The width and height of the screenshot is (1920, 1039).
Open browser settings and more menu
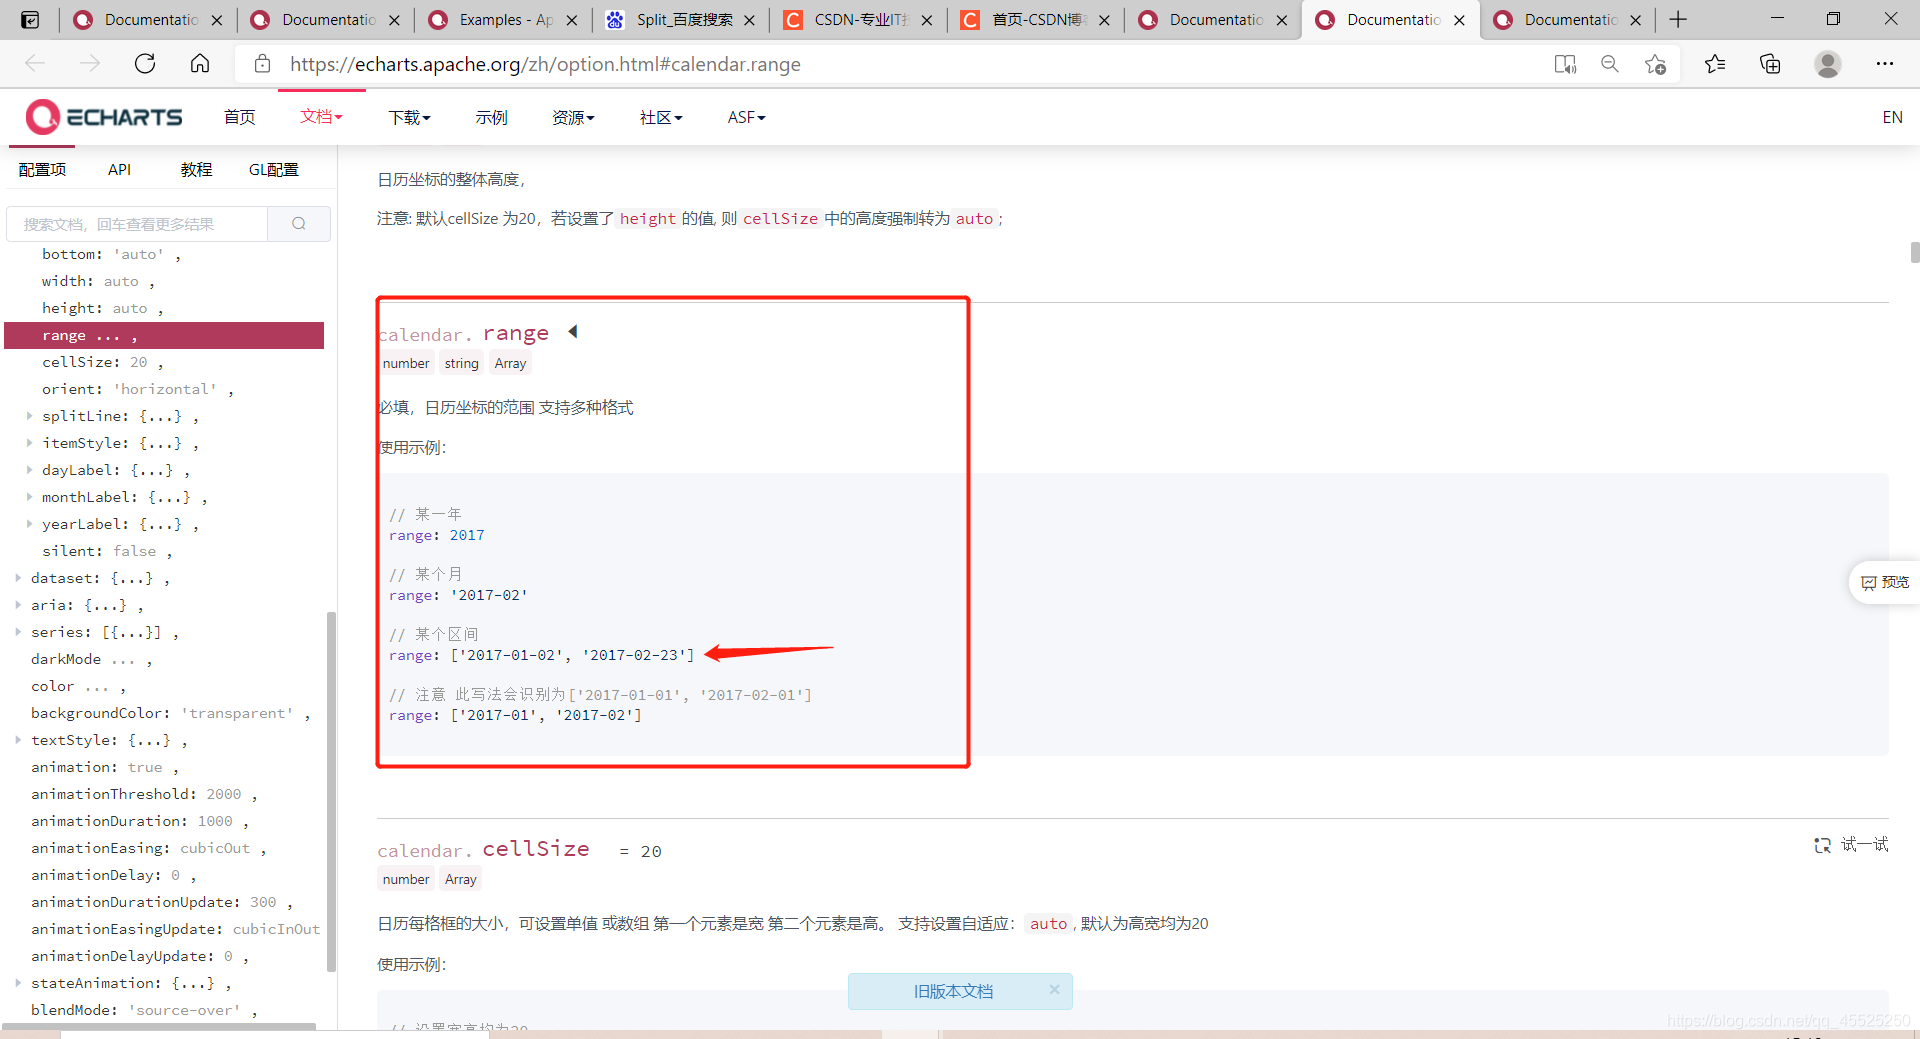tap(1885, 64)
